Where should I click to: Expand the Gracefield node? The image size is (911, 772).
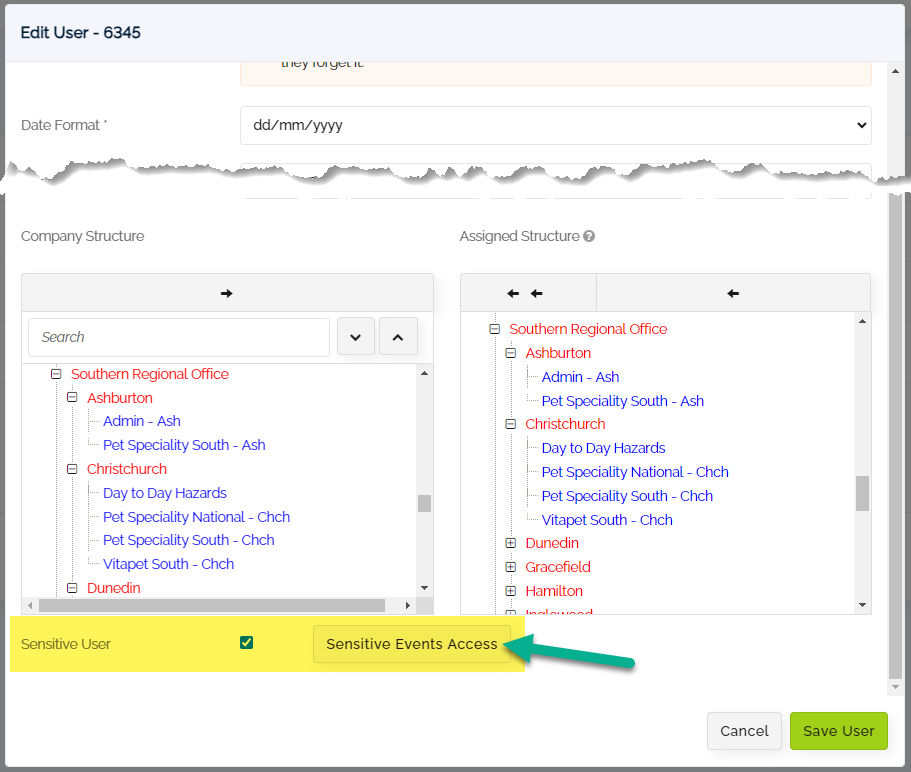point(511,567)
